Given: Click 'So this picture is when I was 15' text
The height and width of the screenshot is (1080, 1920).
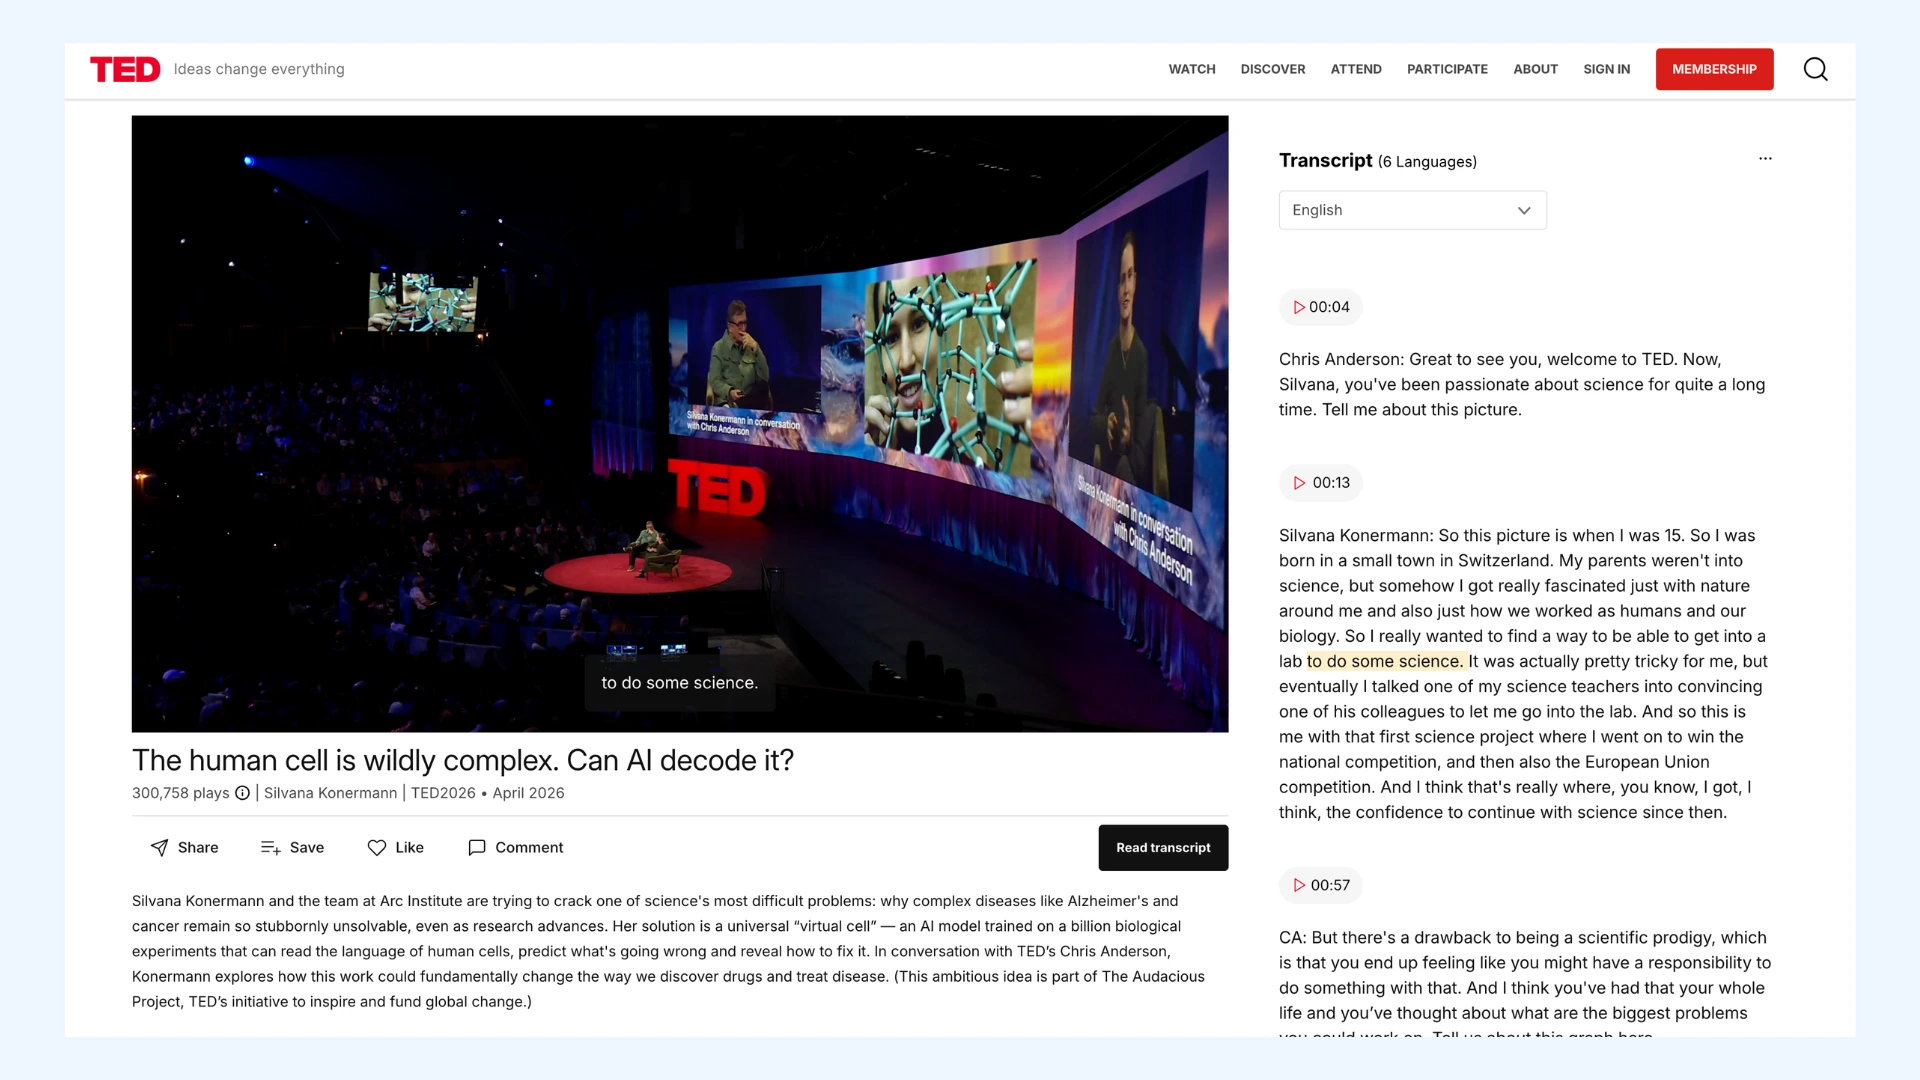Looking at the screenshot, I should click(x=1560, y=535).
